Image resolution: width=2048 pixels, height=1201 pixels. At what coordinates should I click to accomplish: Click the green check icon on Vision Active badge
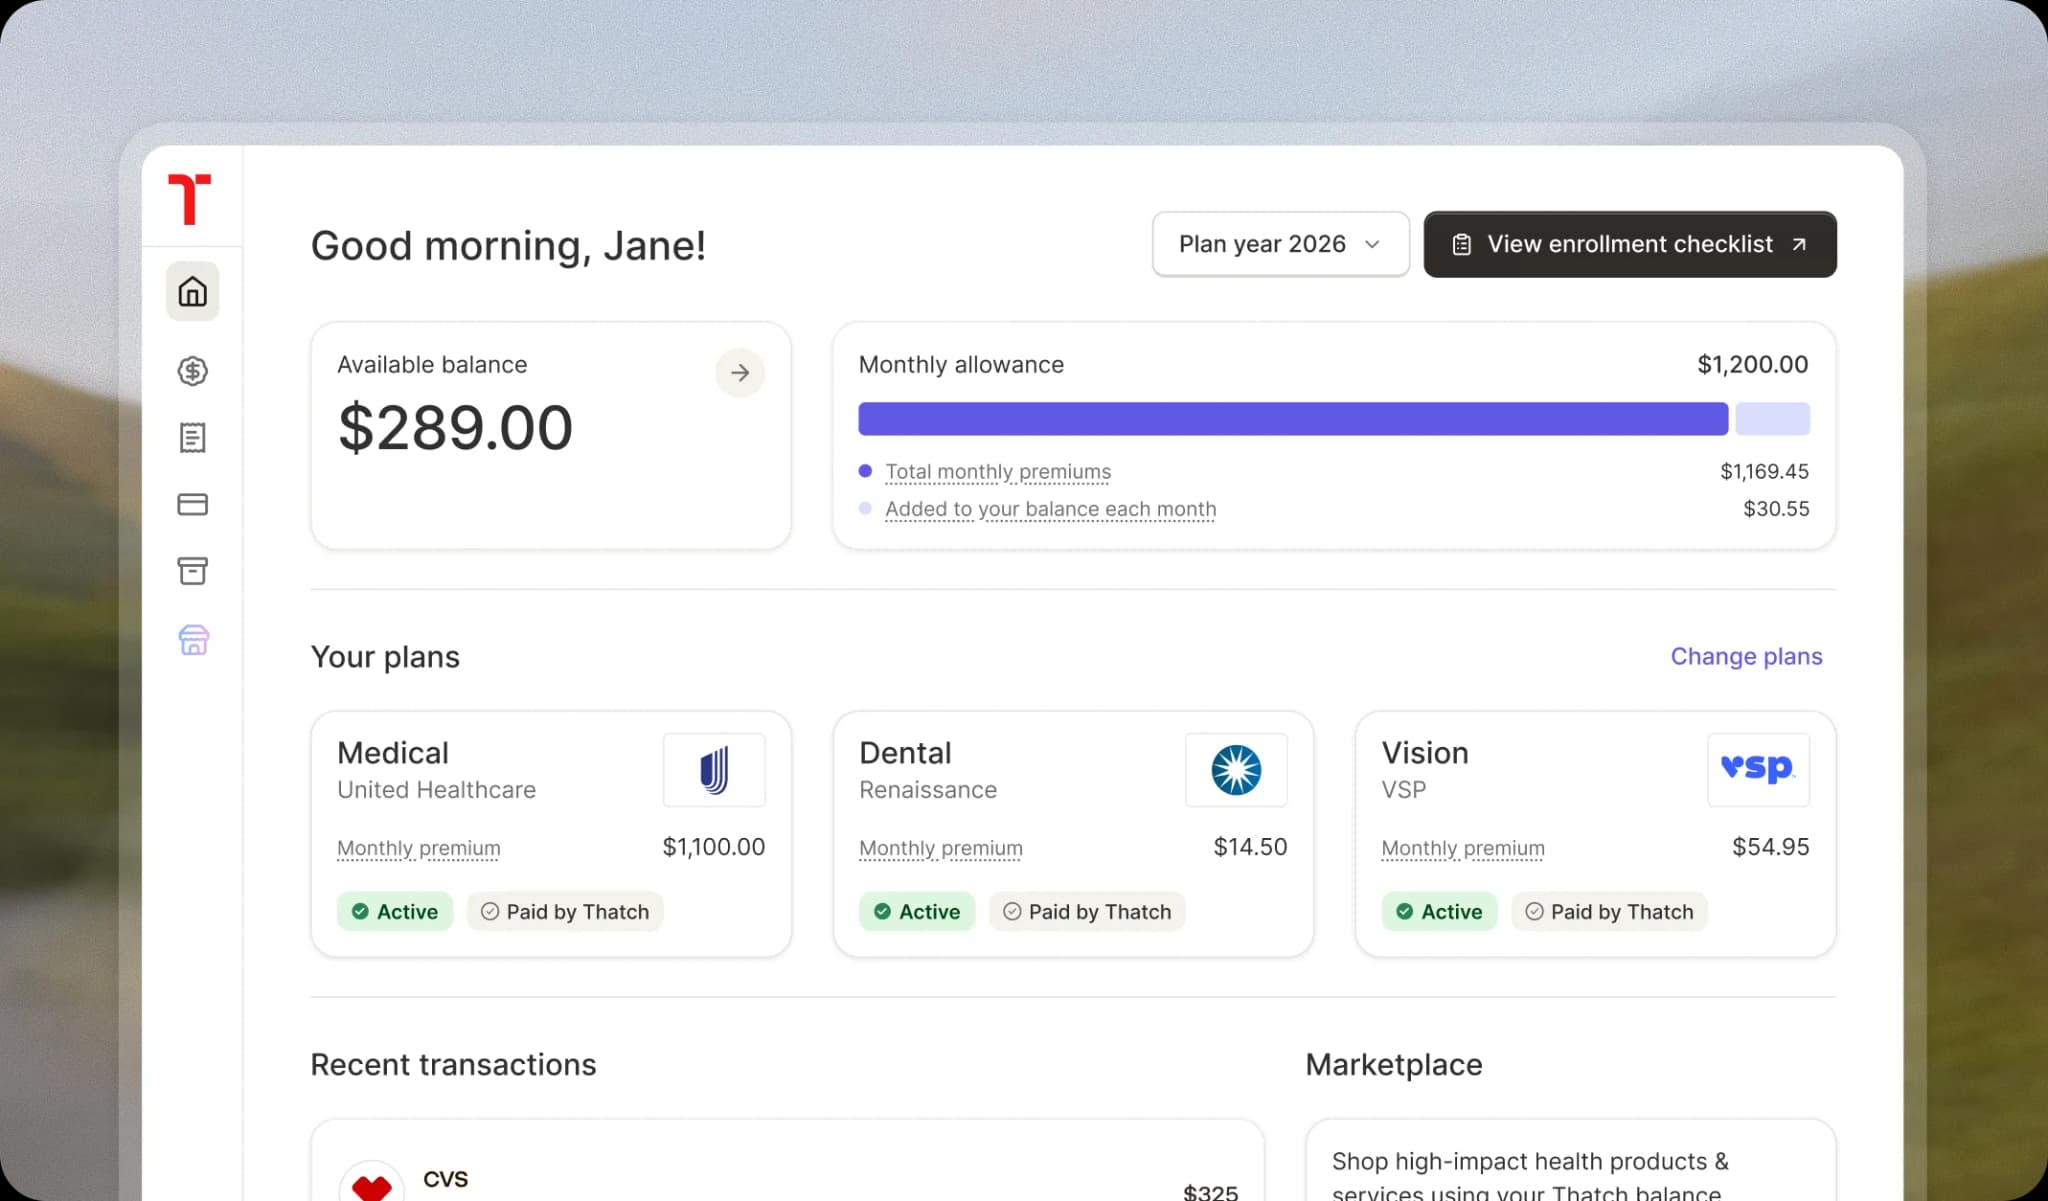click(x=1404, y=911)
